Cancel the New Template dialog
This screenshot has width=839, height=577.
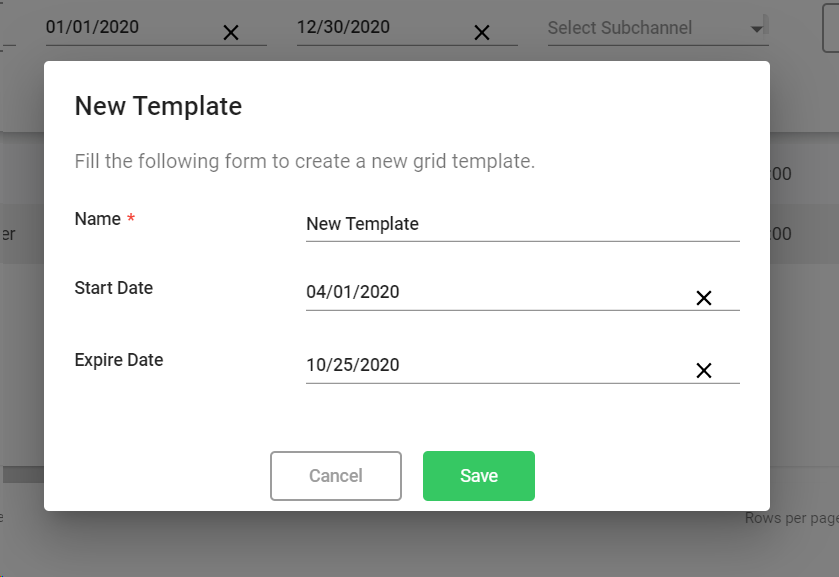(x=336, y=476)
